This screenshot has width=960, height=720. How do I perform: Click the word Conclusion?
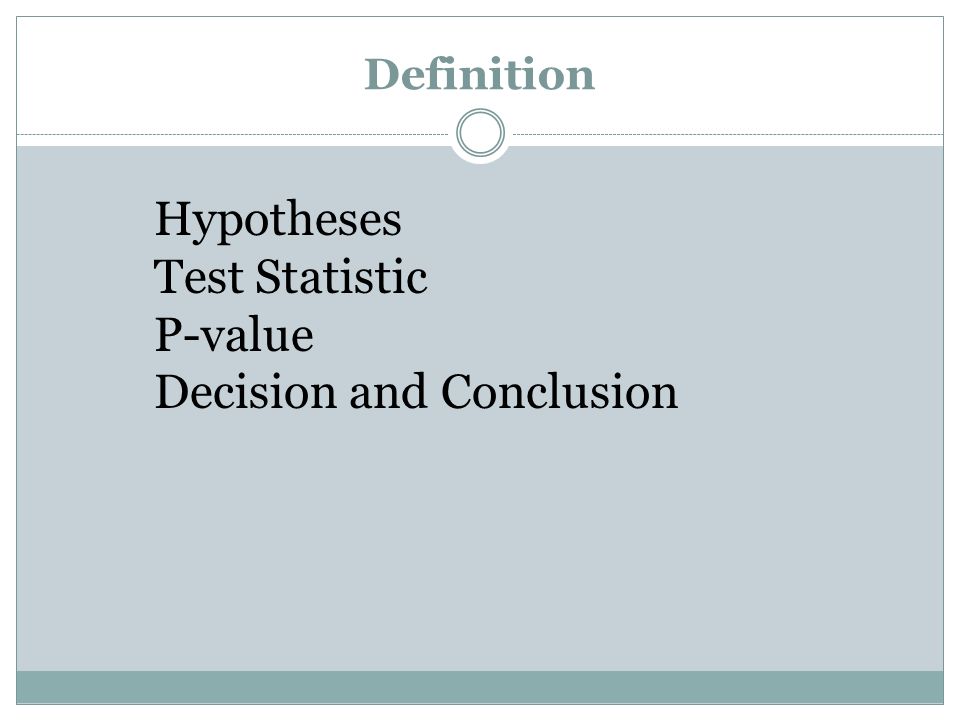[x=560, y=392]
